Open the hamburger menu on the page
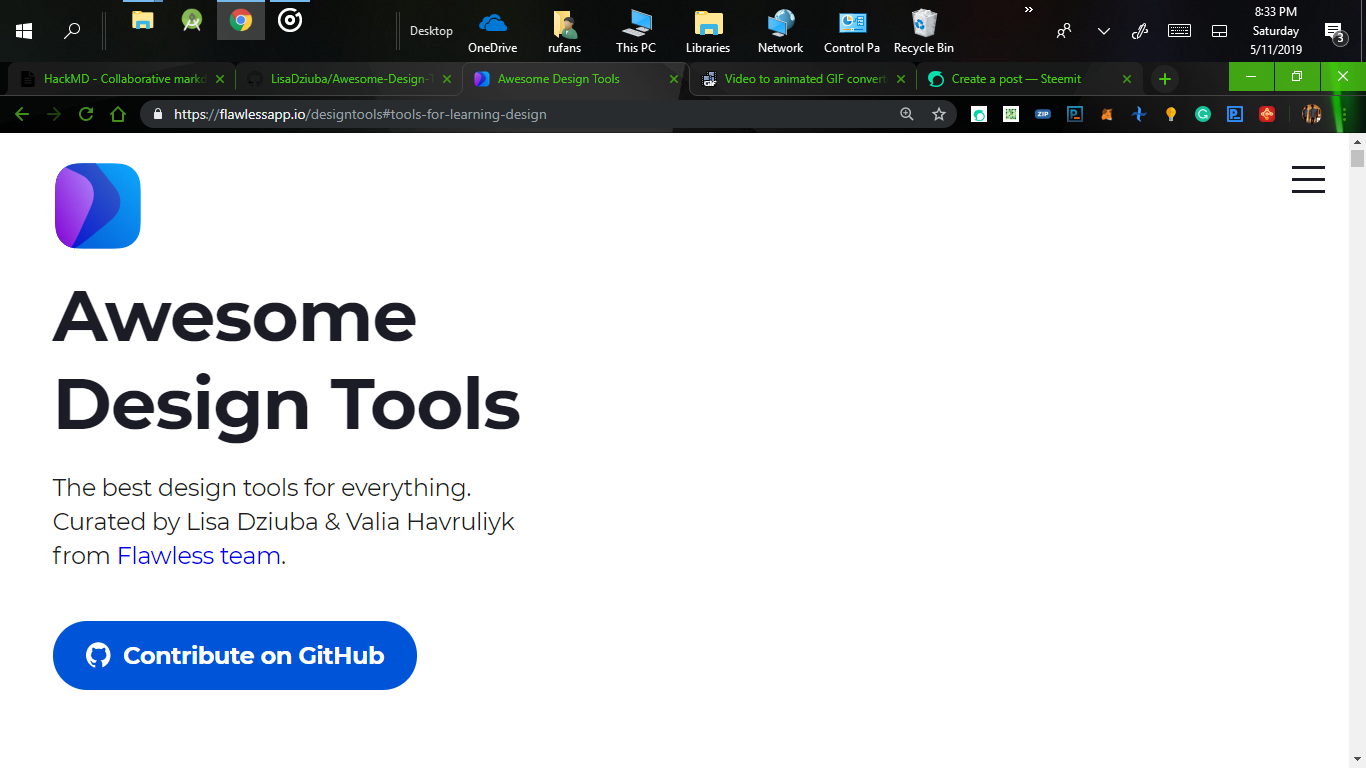Image resolution: width=1366 pixels, height=768 pixels. point(1308,180)
